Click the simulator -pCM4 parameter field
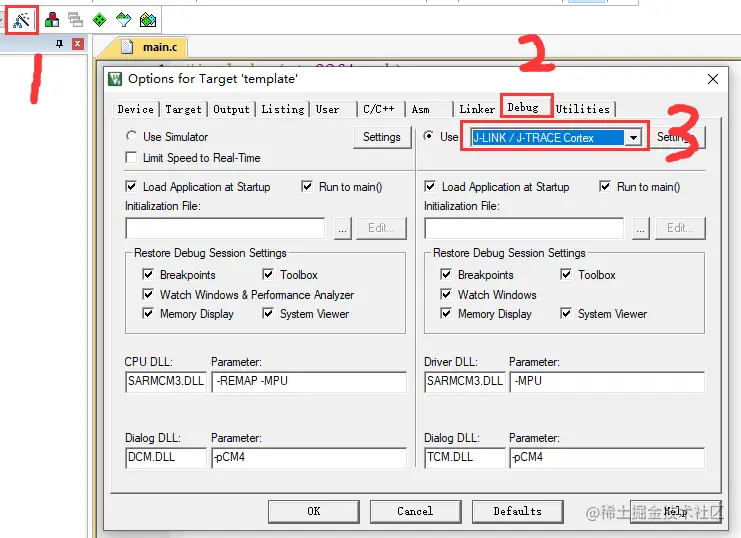Screen dimensions: 741x538 coord(309,458)
